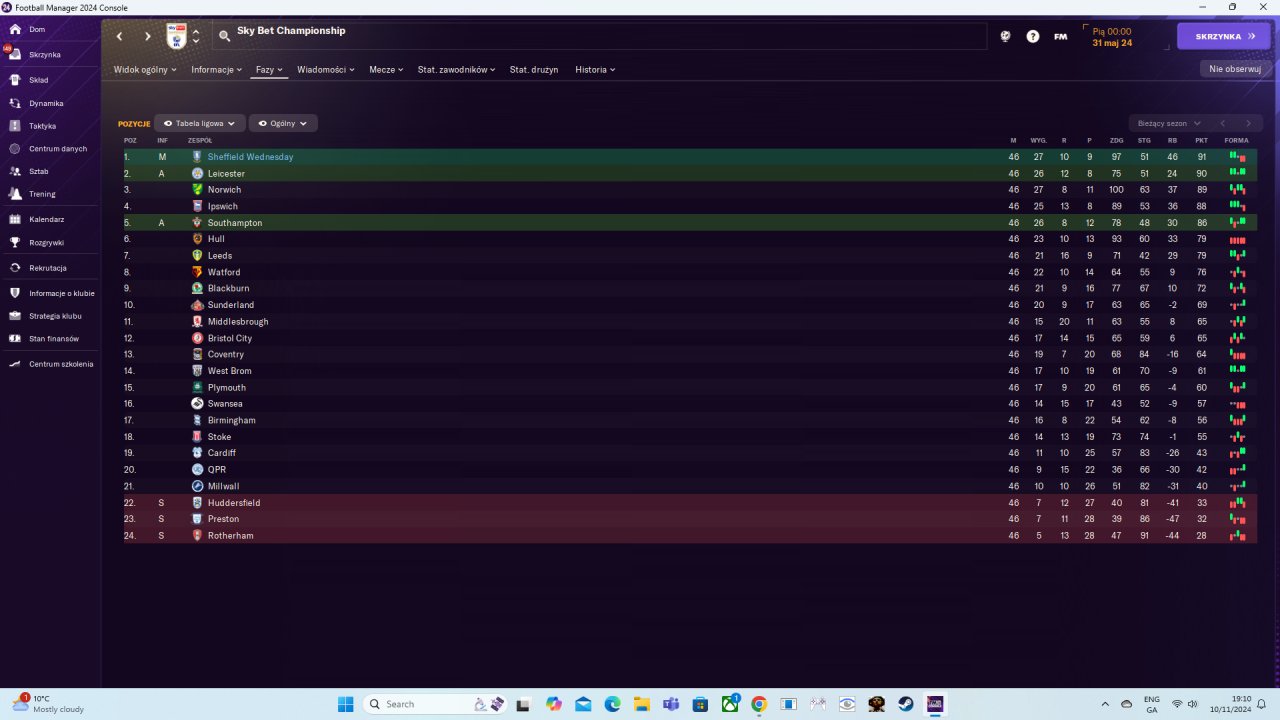Open Steam from the Windows taskbar
Image resolution: width=1280 pixels, height=720 pixels.
(x=906, y=704)
